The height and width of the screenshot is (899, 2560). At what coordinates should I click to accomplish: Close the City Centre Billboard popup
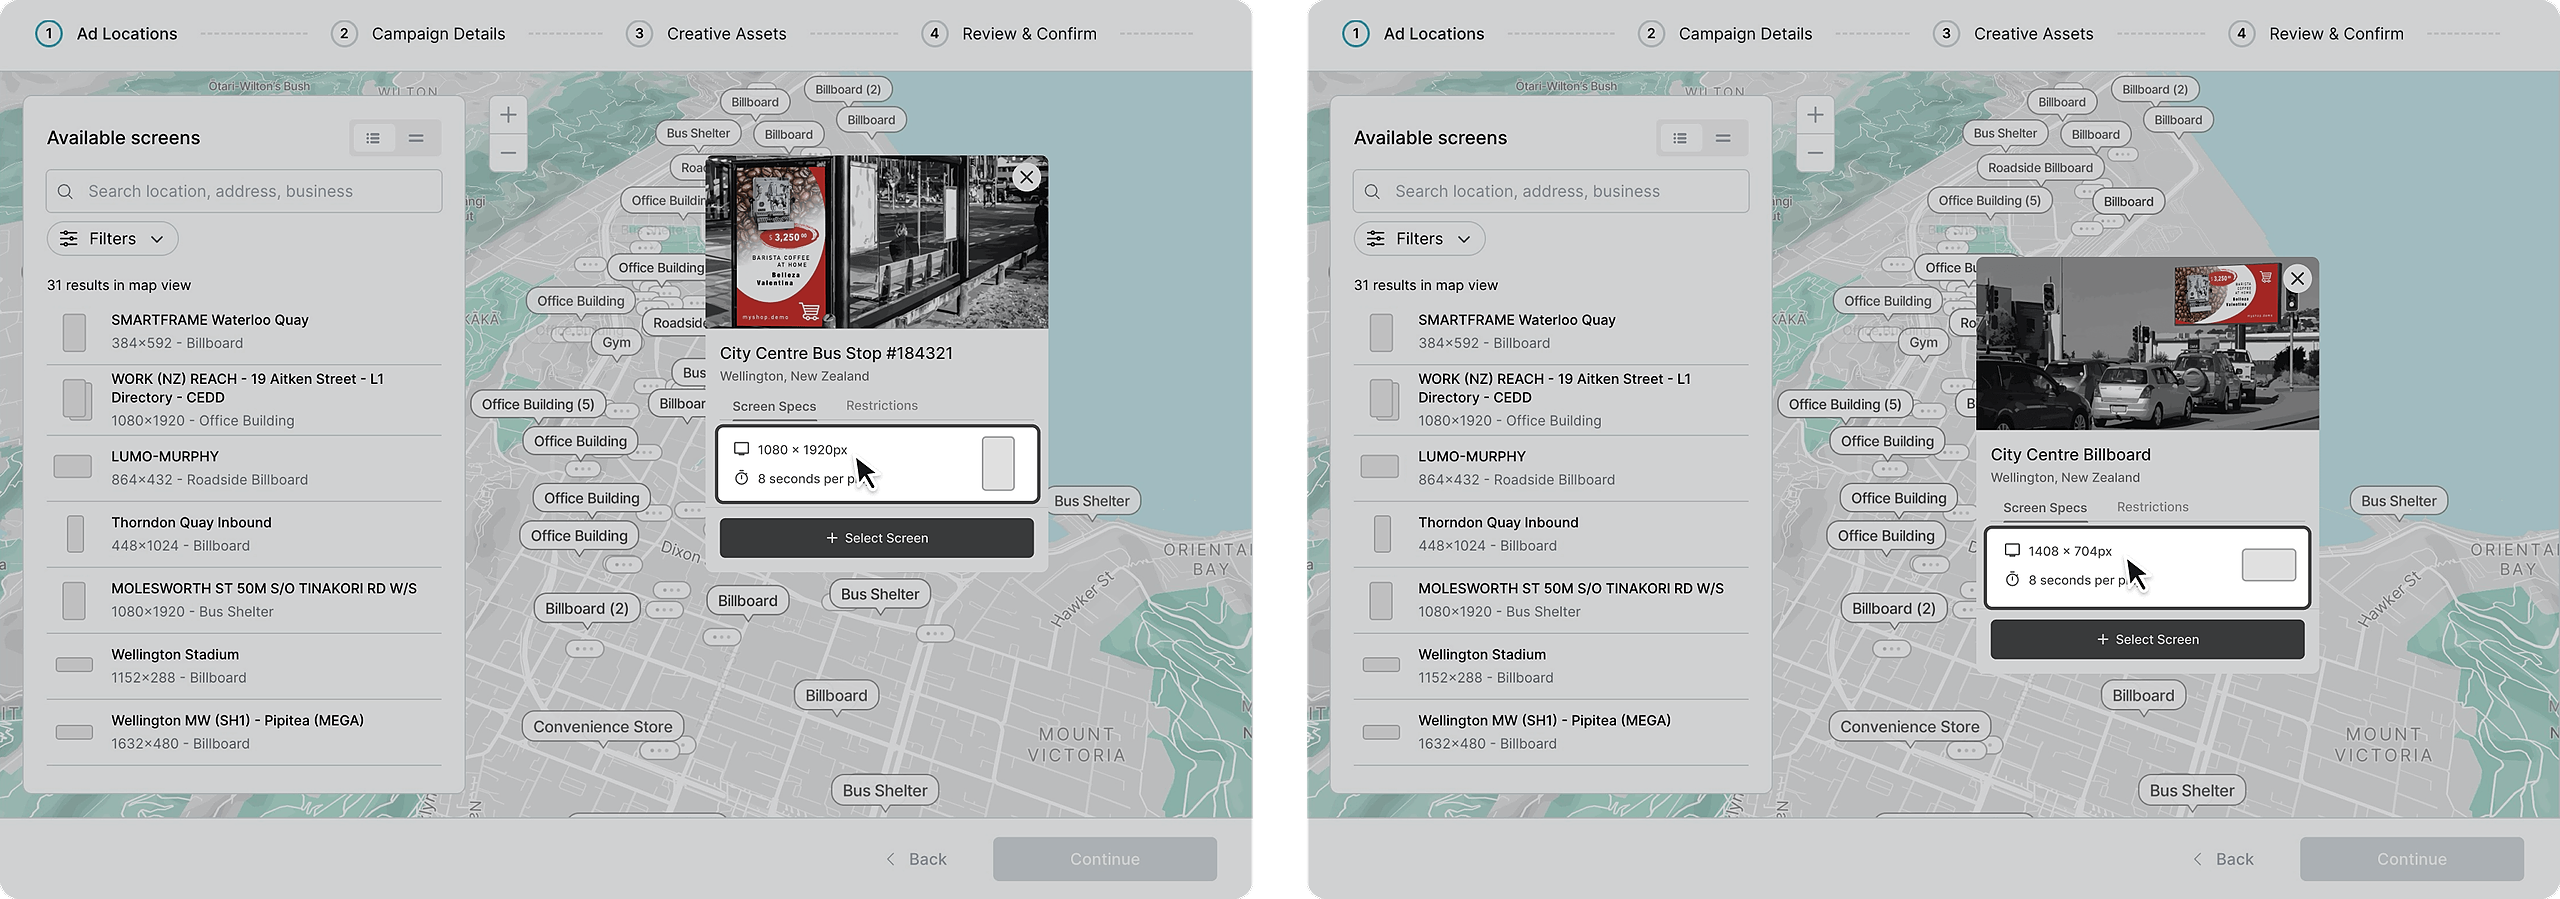pos(2297,279)
